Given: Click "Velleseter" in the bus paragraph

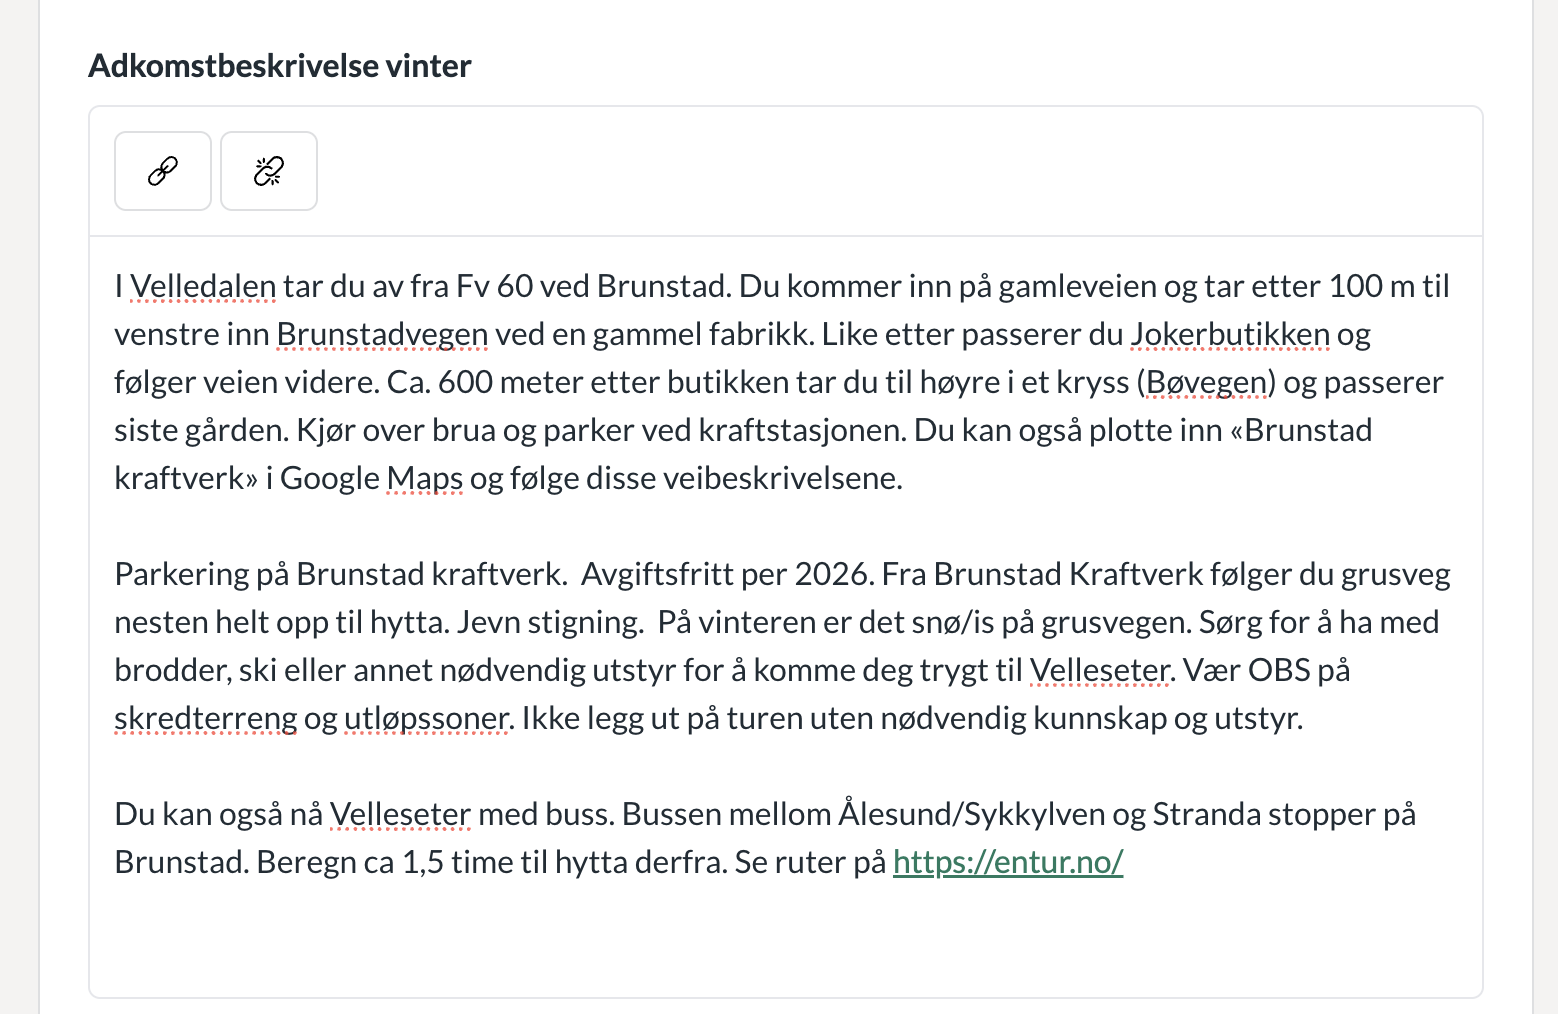Looking at the screenshot, I should pos(400,815).
